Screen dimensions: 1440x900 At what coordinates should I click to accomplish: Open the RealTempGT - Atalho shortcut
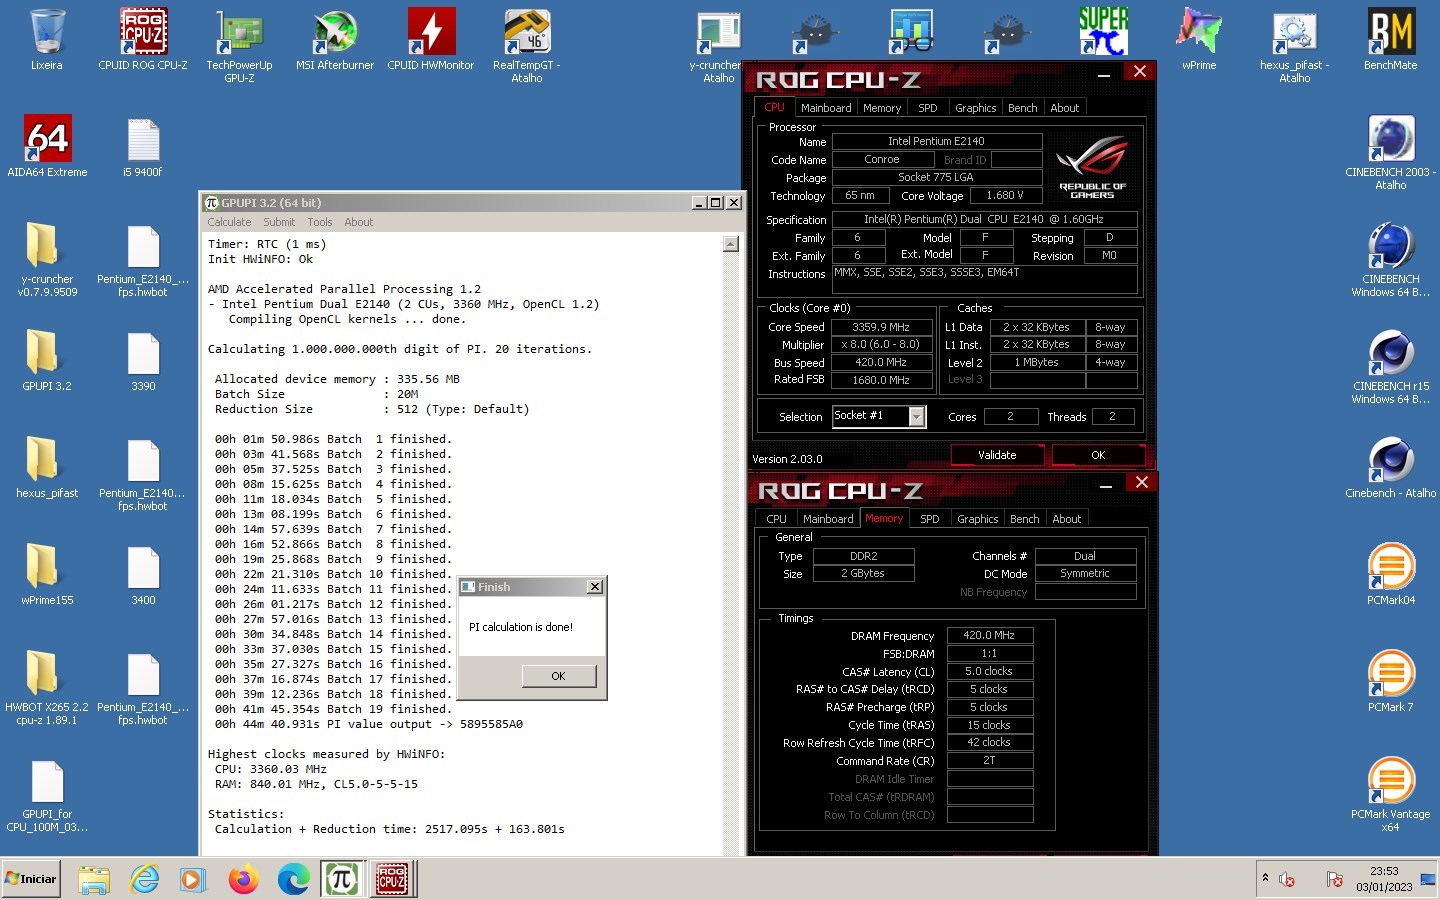[x=527, y=46]
